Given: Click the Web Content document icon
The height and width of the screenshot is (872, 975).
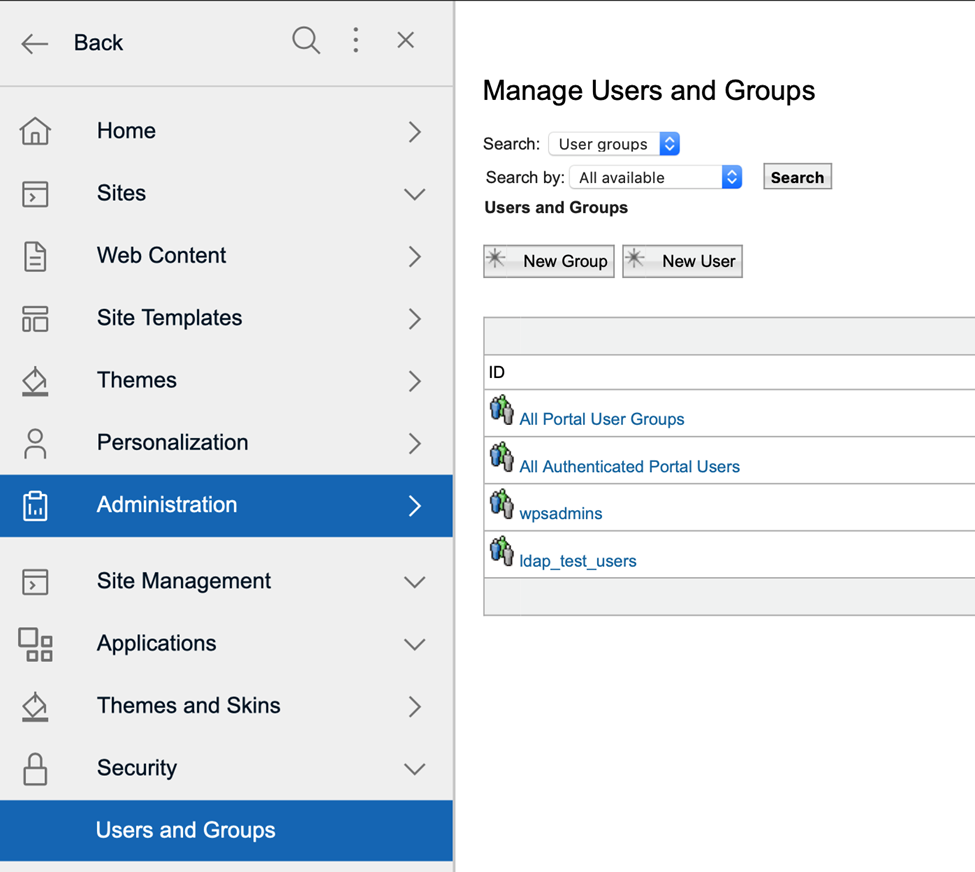Looking at the screenshot, I should 35,256.
